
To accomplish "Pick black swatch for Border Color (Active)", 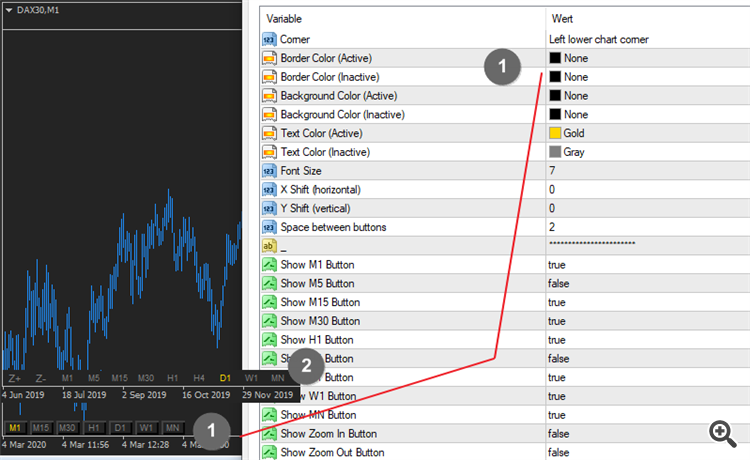I will pos(555,58).
